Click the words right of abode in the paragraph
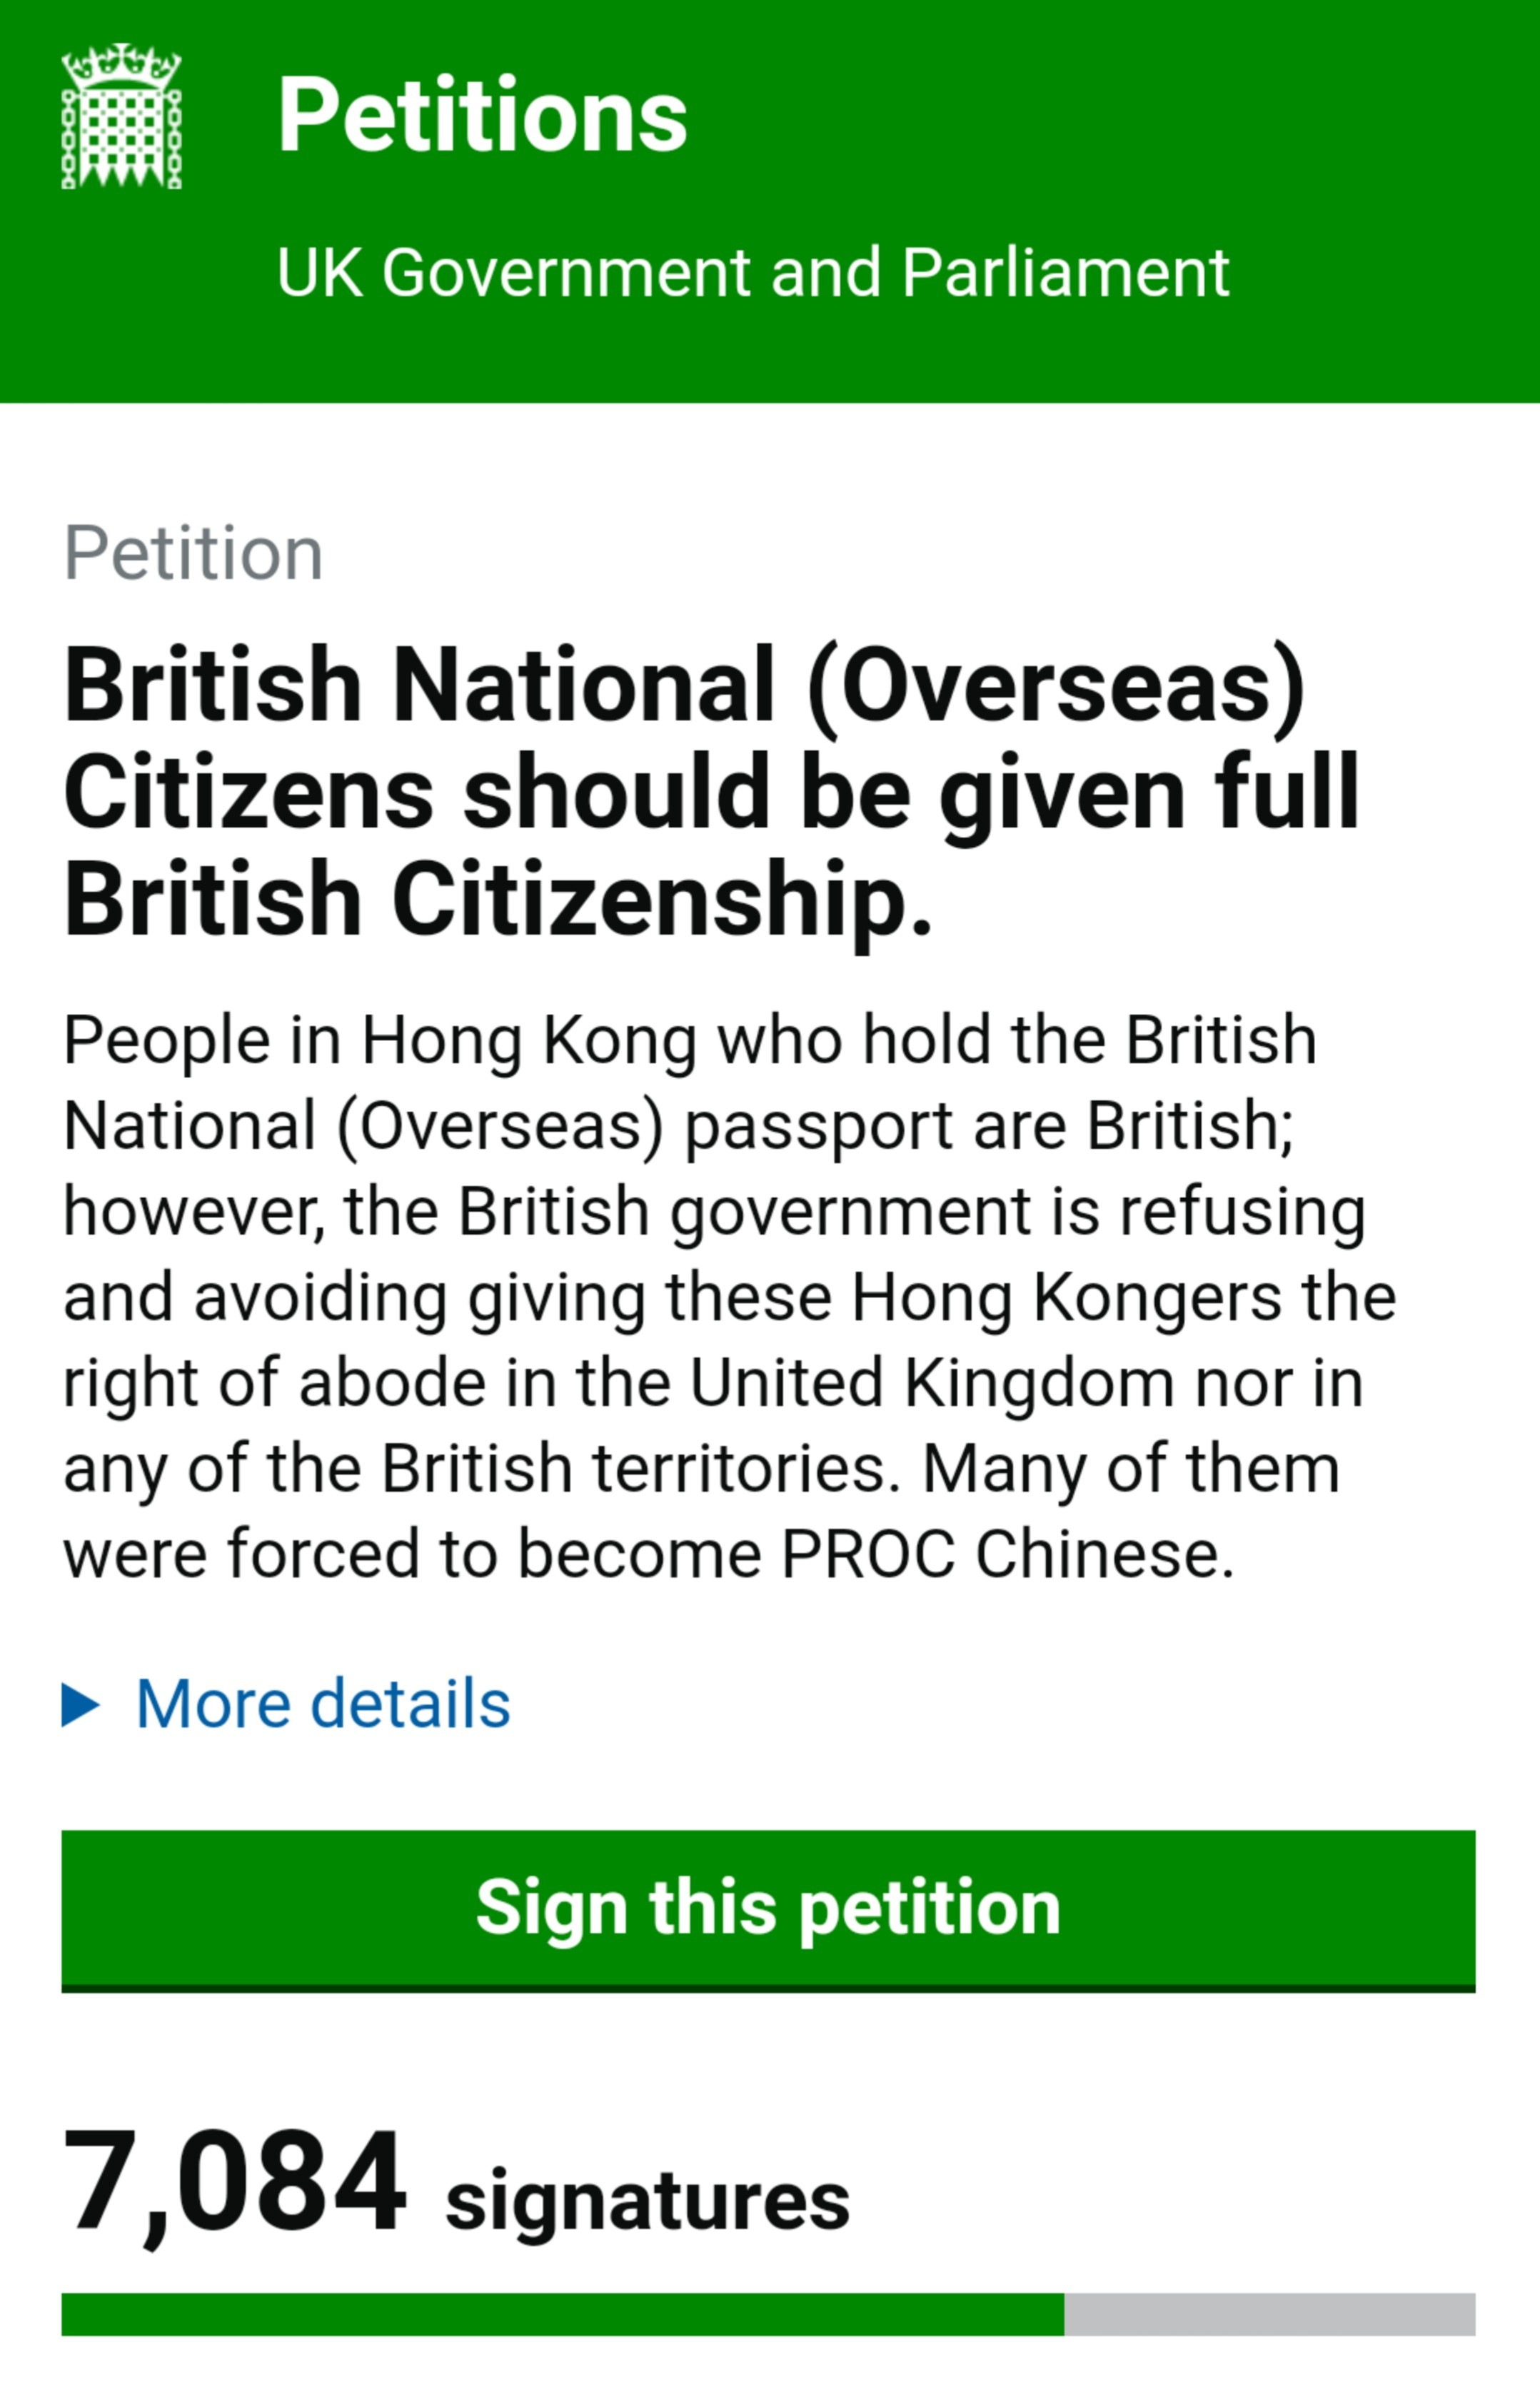1540x2382 pixels. pyautogui.click(x=270, y=1385)
